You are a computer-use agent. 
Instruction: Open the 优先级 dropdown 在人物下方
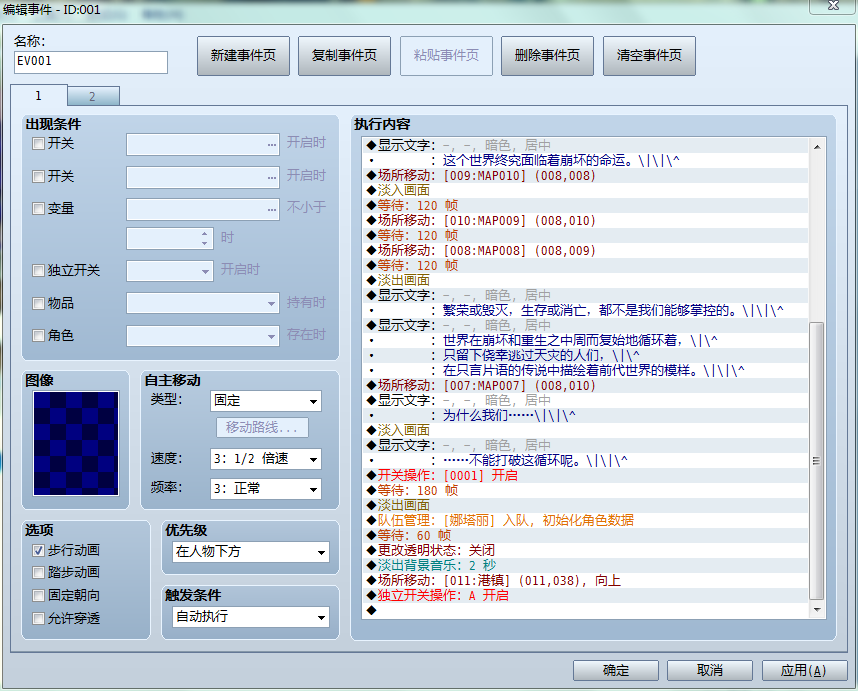[x=251, y=552]
